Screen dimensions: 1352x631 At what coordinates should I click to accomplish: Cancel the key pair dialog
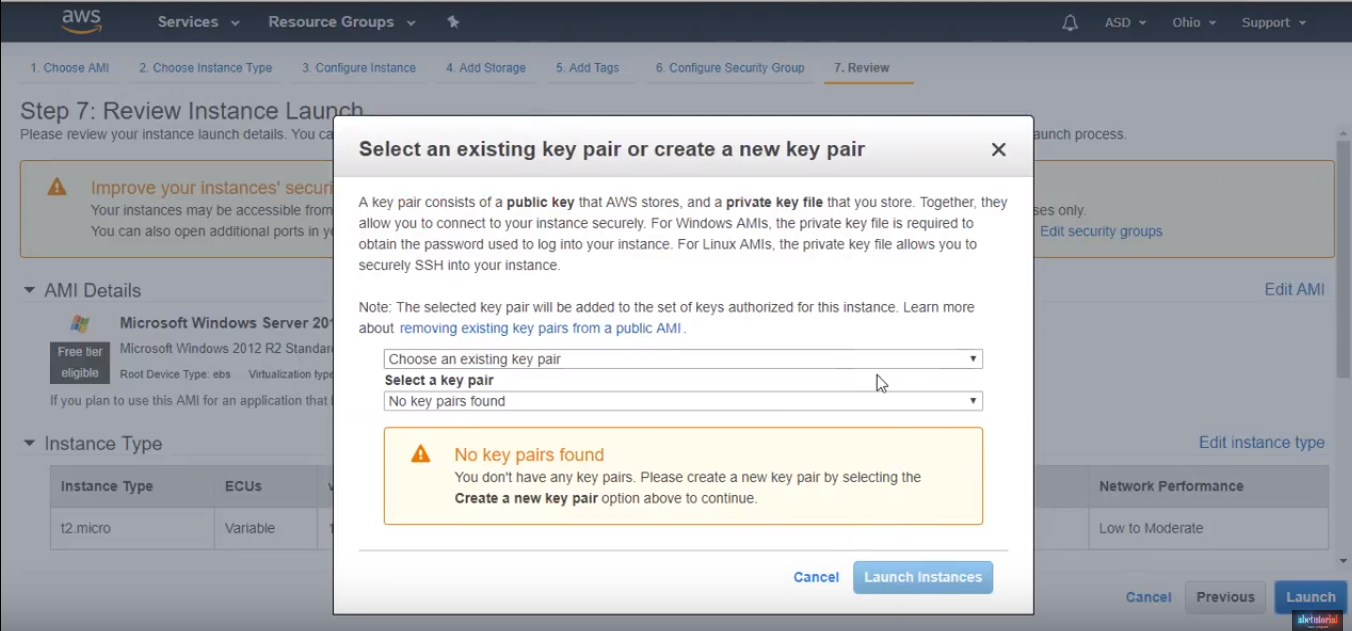816,577
